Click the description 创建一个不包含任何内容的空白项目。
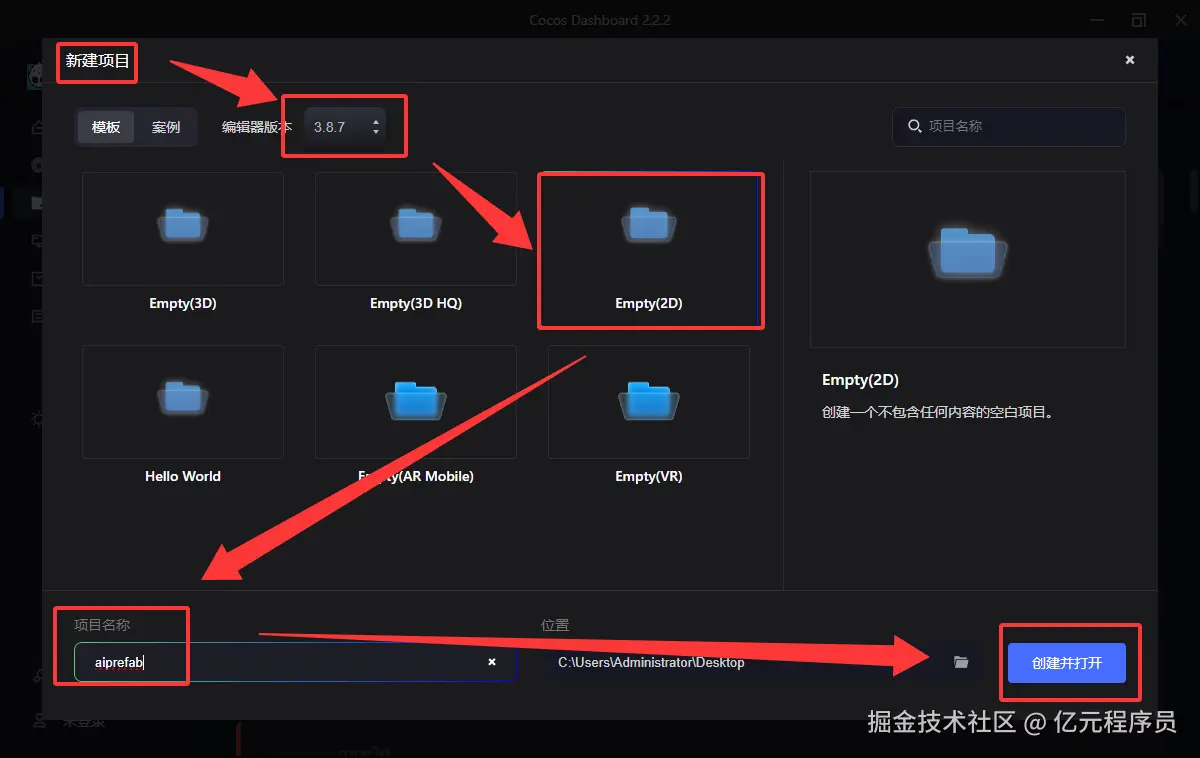1200x758 pixels. [x=938, y=412]
